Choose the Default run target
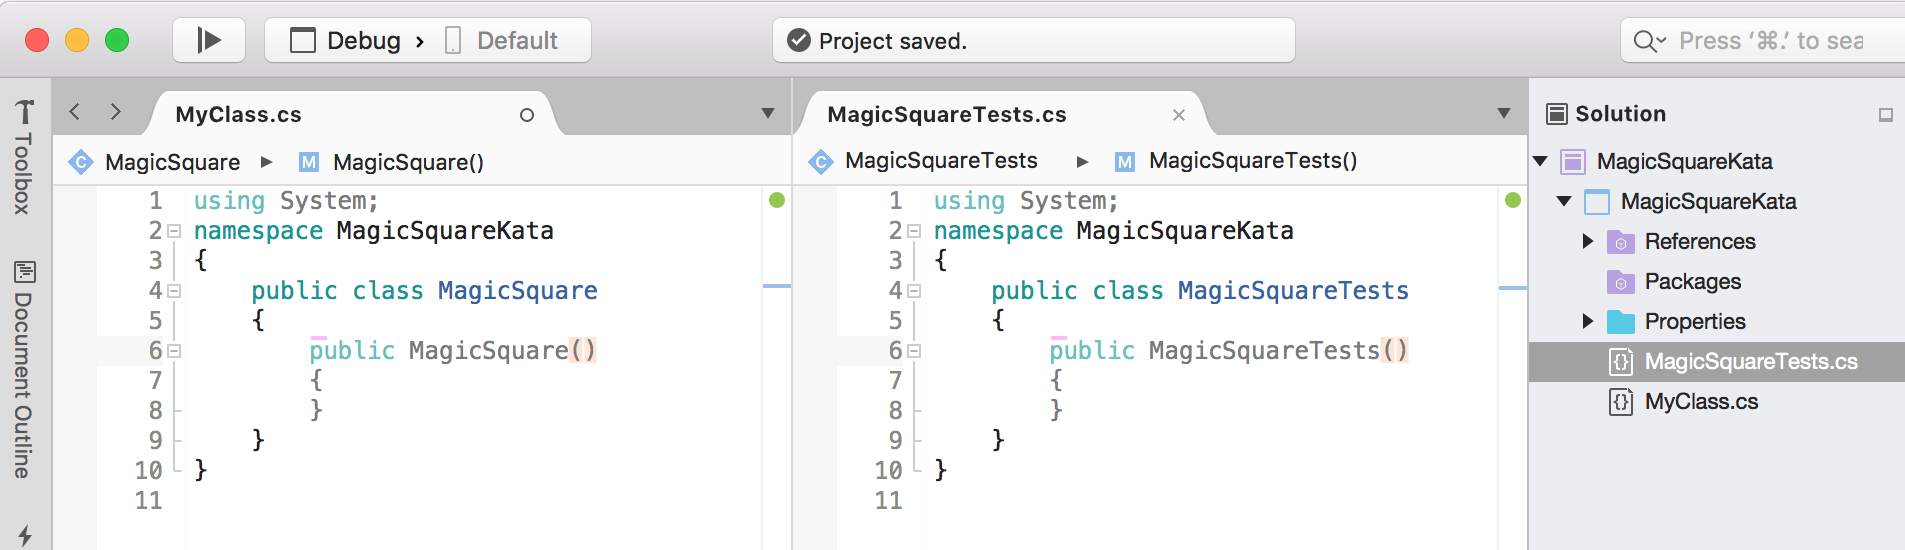 point(503,41)
